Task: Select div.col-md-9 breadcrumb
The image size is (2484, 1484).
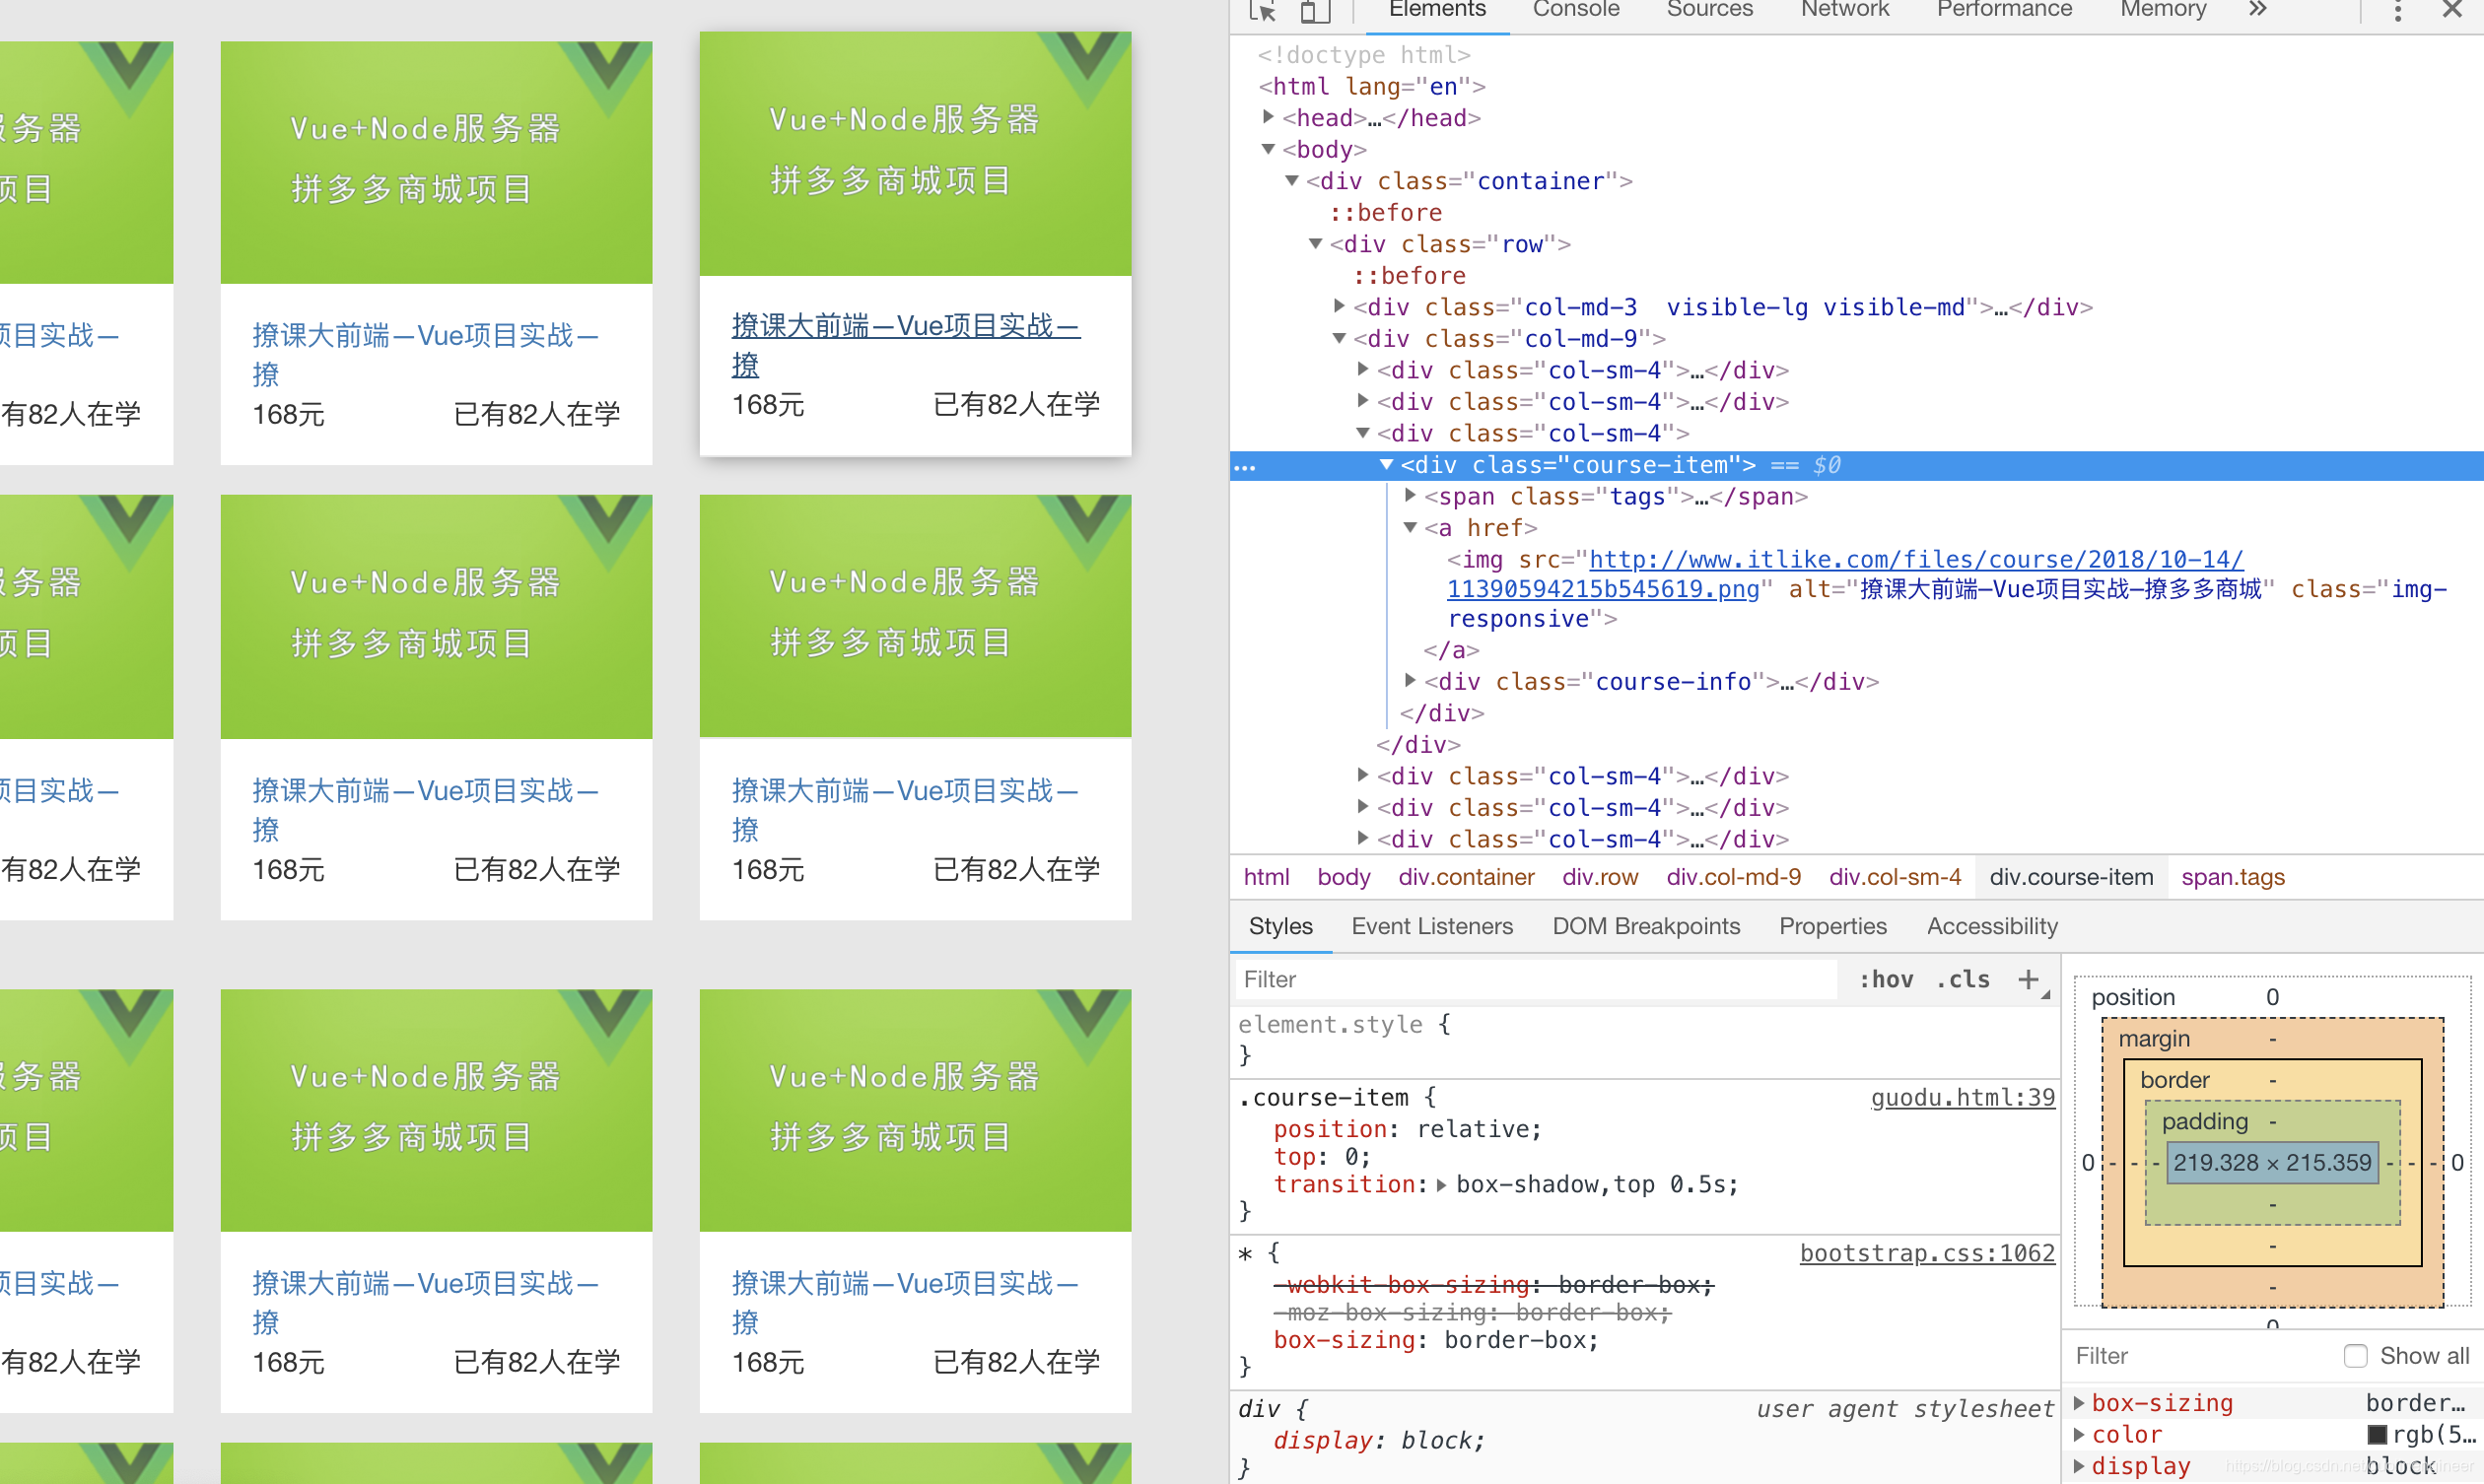Action: [1733, 877]
